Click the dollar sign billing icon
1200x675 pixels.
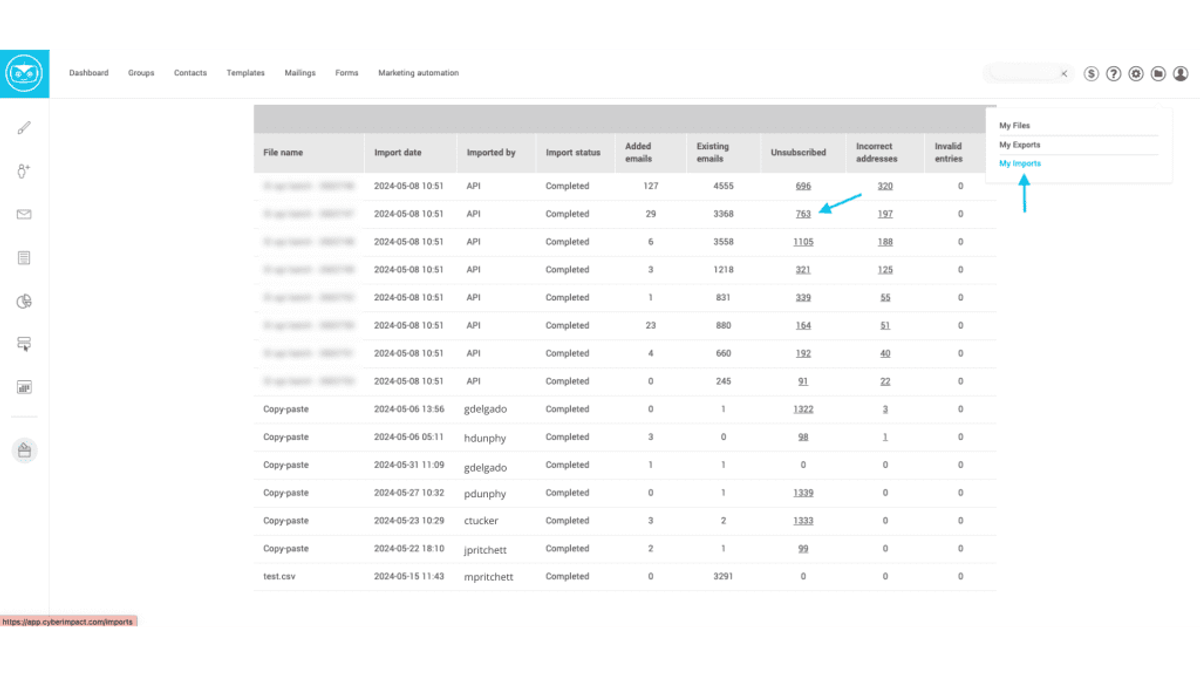pyautogui.click(x=1091, y=74)
